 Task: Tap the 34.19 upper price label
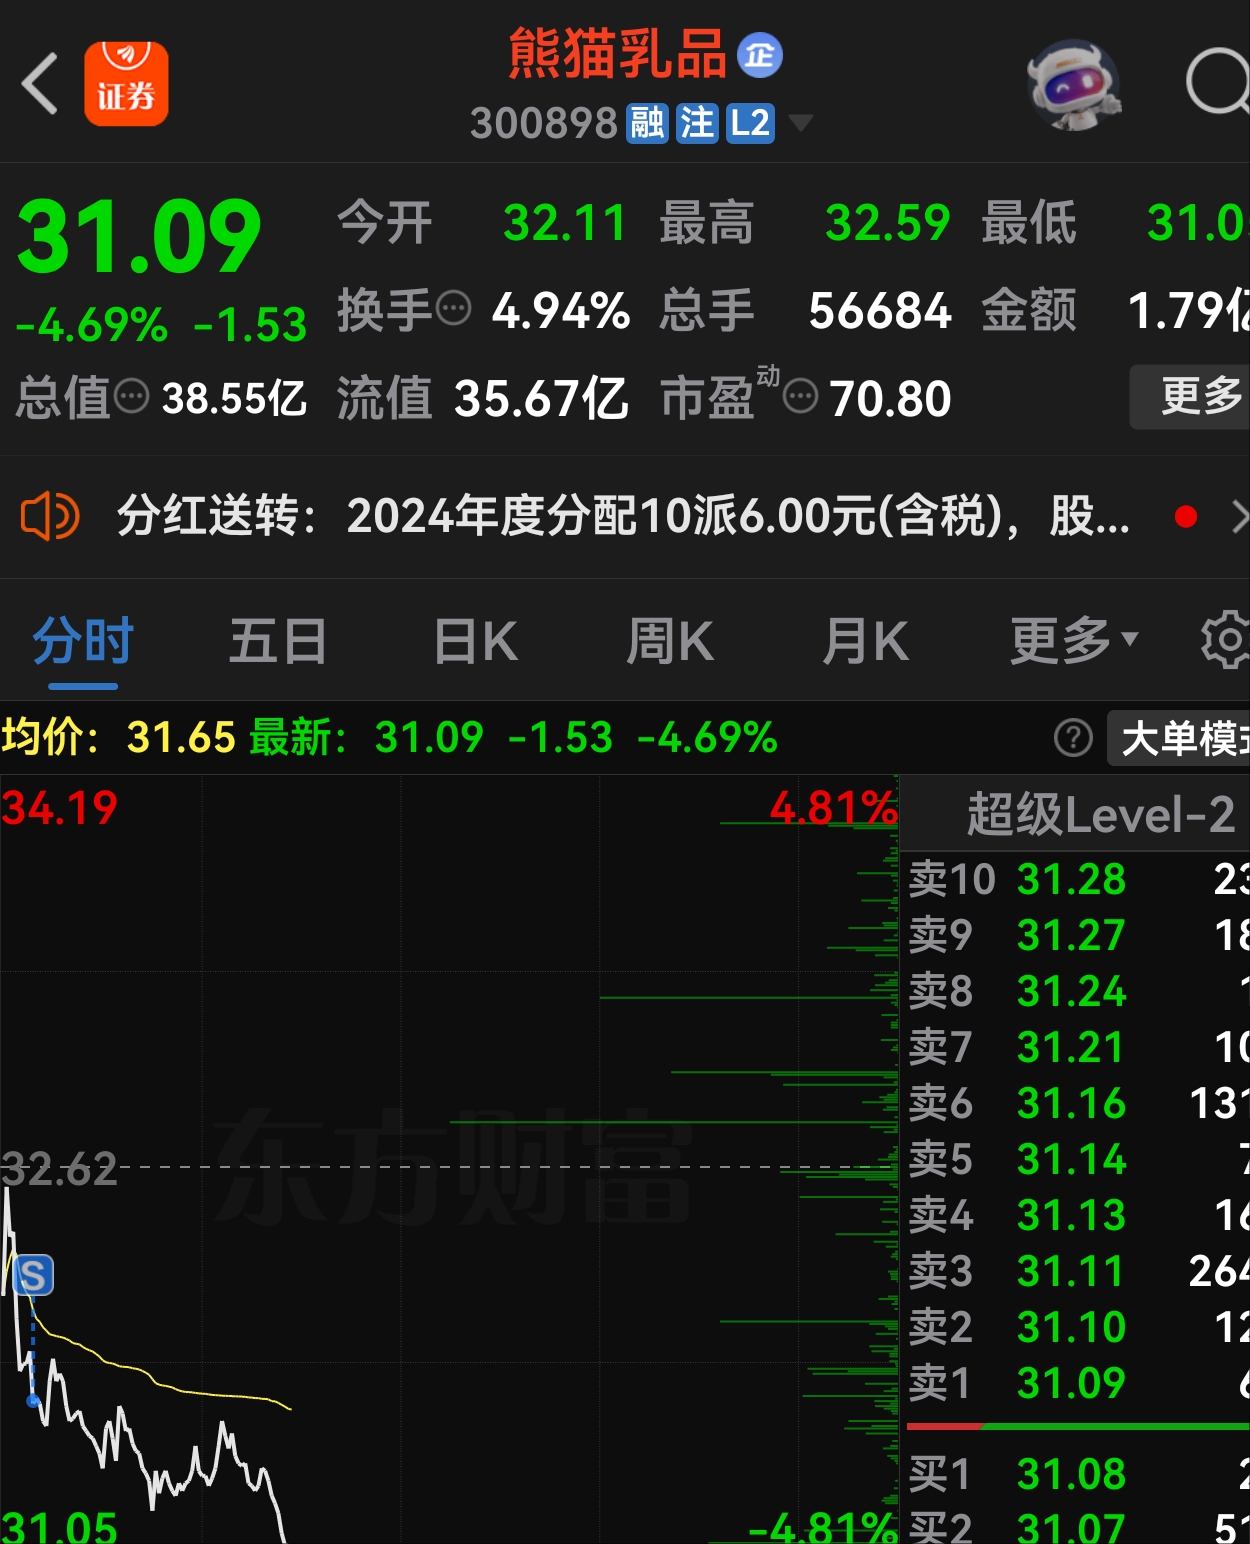(x=60, y=808)
